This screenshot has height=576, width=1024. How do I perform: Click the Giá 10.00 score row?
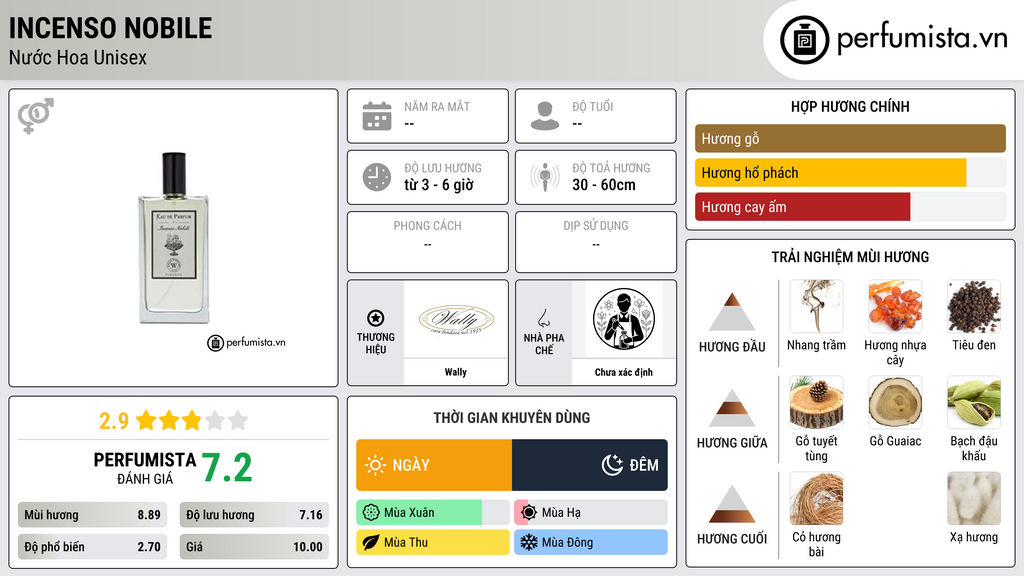254,547
